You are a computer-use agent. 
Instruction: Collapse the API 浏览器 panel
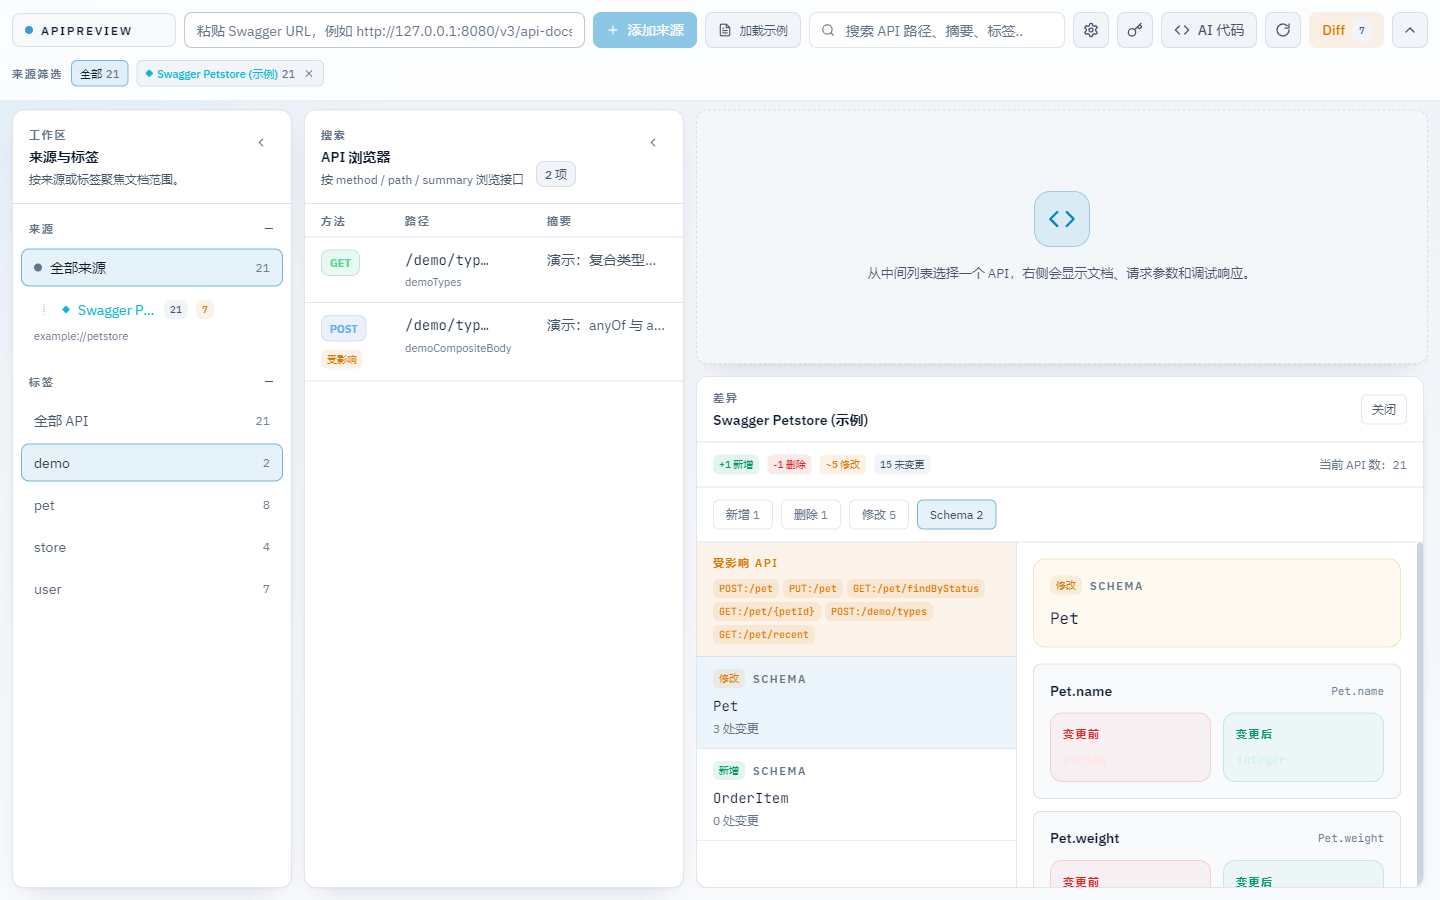tap(653, 143)
